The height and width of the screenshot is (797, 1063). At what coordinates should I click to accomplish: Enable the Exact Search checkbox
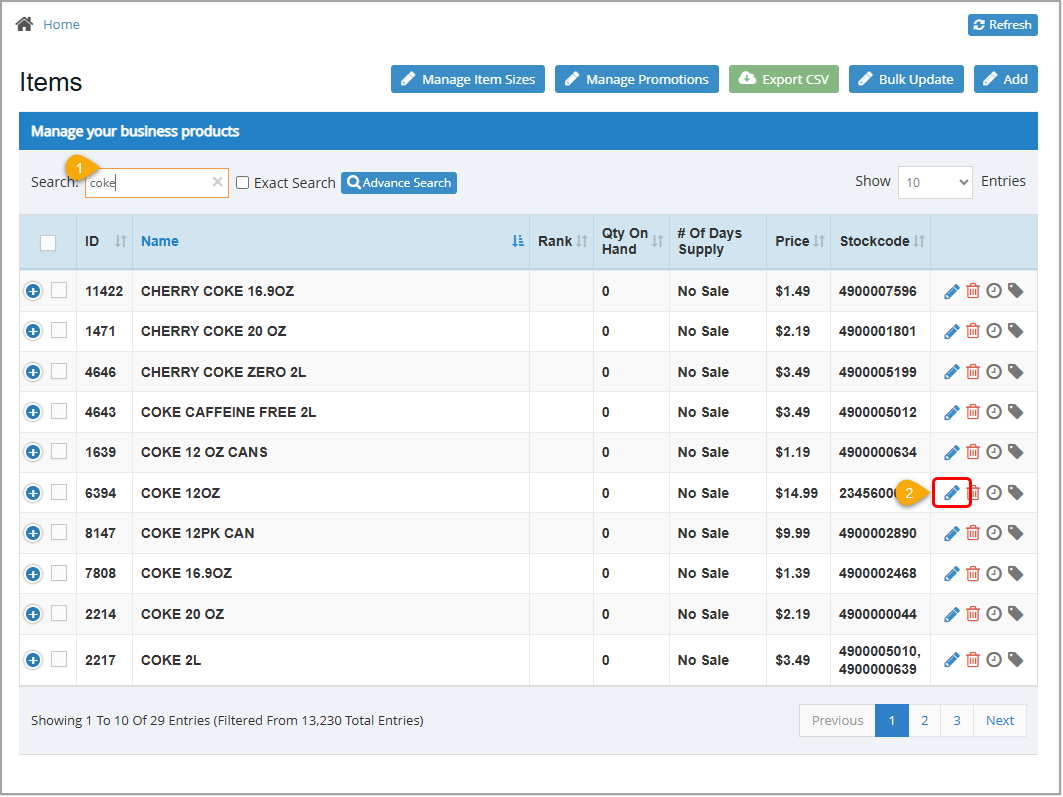241,182
